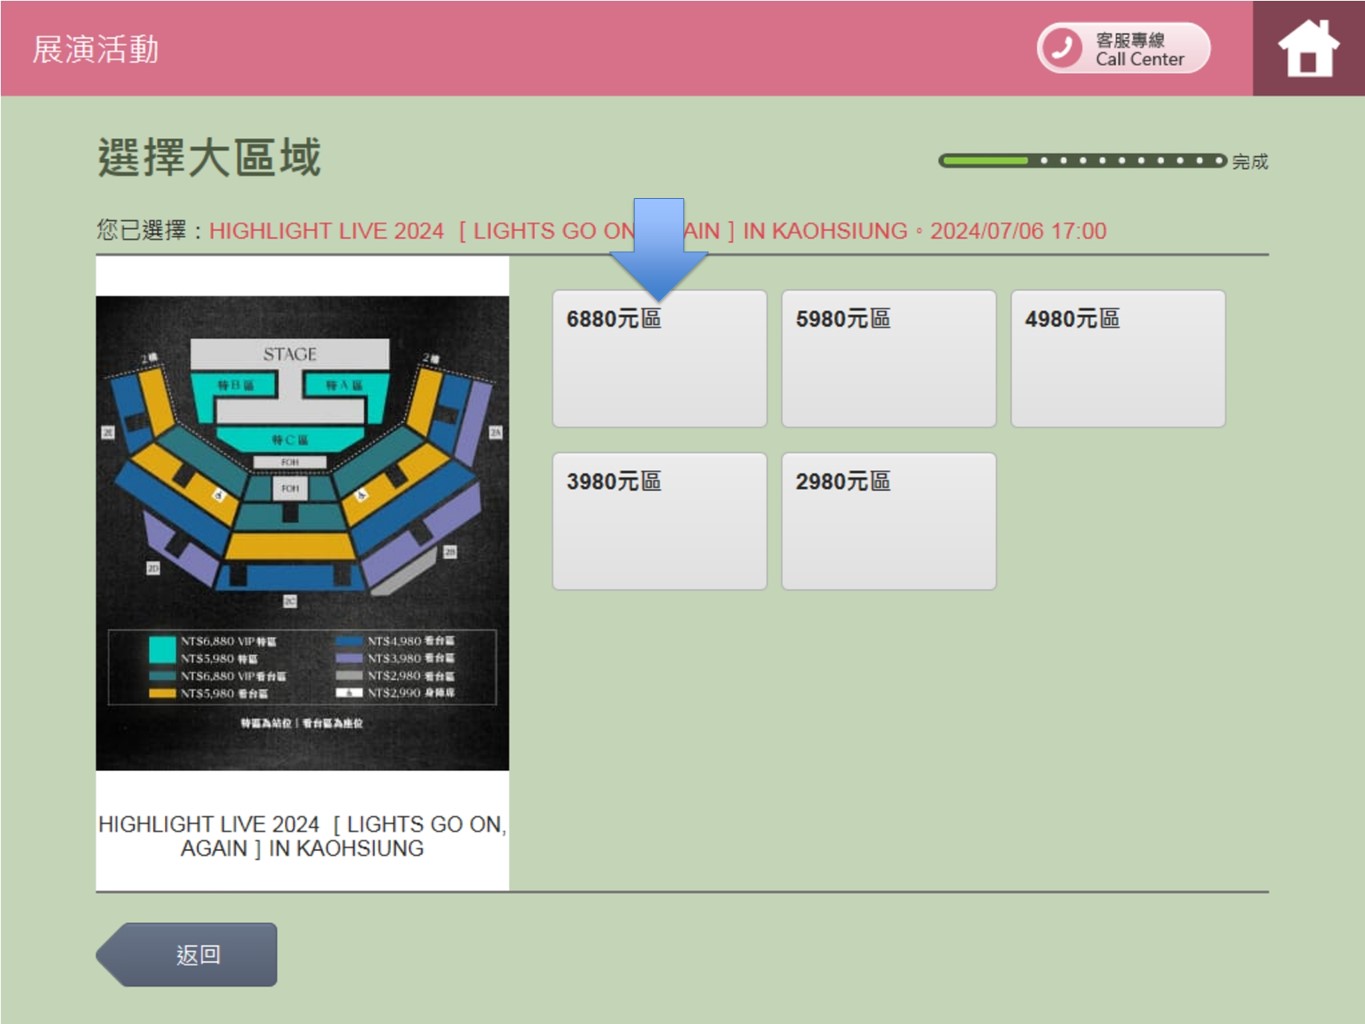
Task: Select the 6880元區 price zone
Action: (660, 358)
